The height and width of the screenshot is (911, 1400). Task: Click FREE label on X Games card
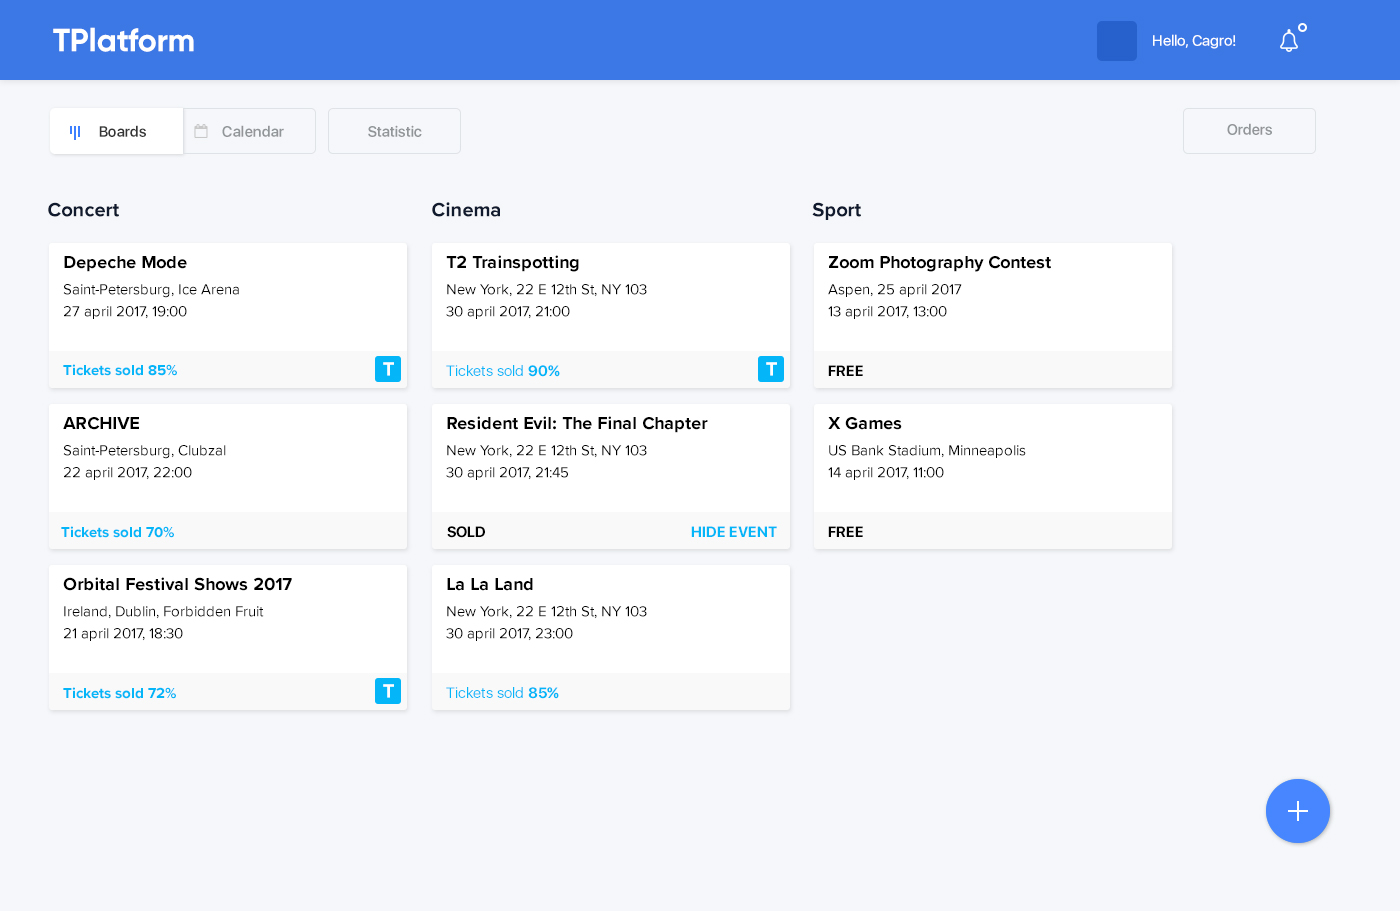(x=846, y=532)
